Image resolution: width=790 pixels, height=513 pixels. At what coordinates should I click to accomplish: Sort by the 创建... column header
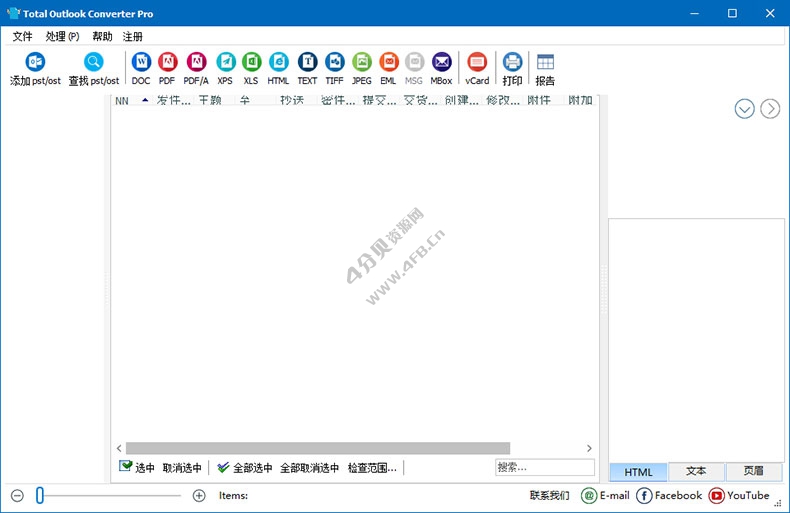462,100
